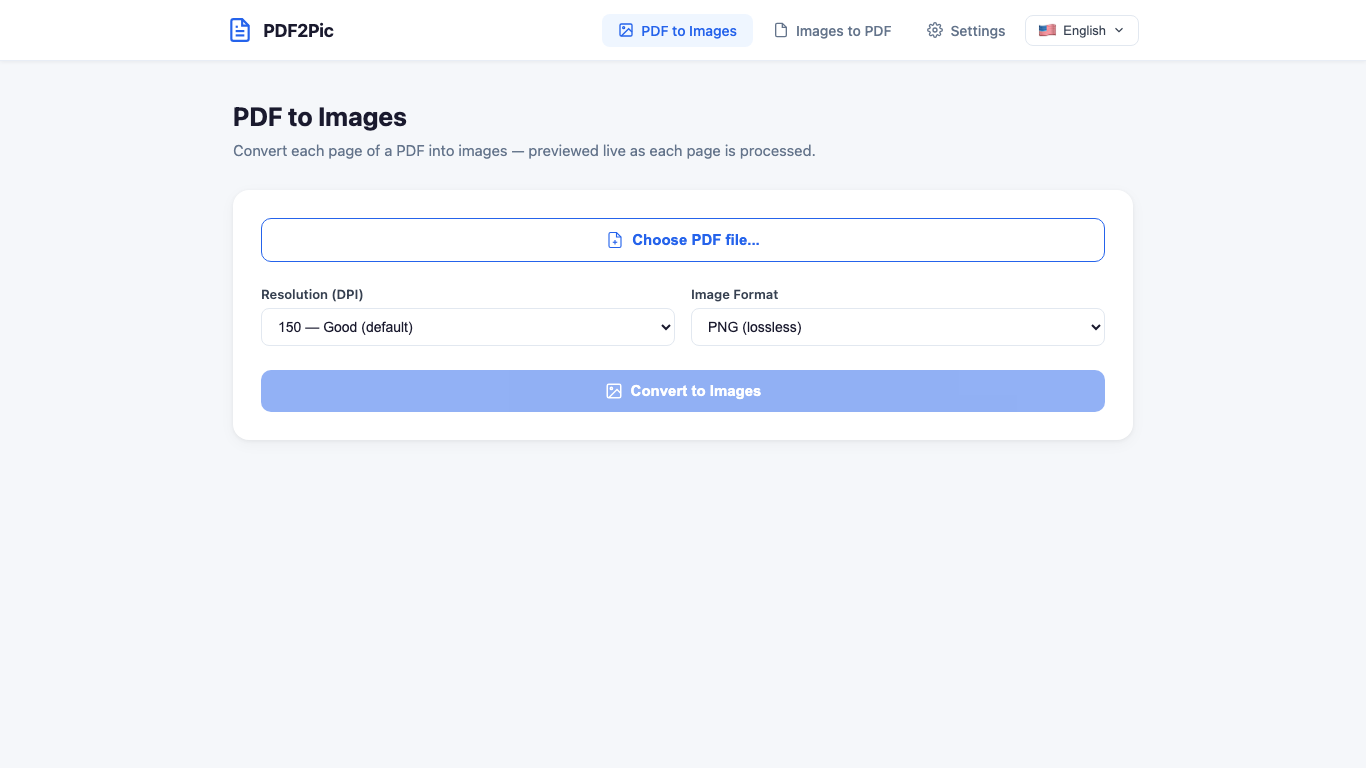Click the Resolution (DPI) label
Viewport: 1366px width, 768px height.
click(312, 294)
